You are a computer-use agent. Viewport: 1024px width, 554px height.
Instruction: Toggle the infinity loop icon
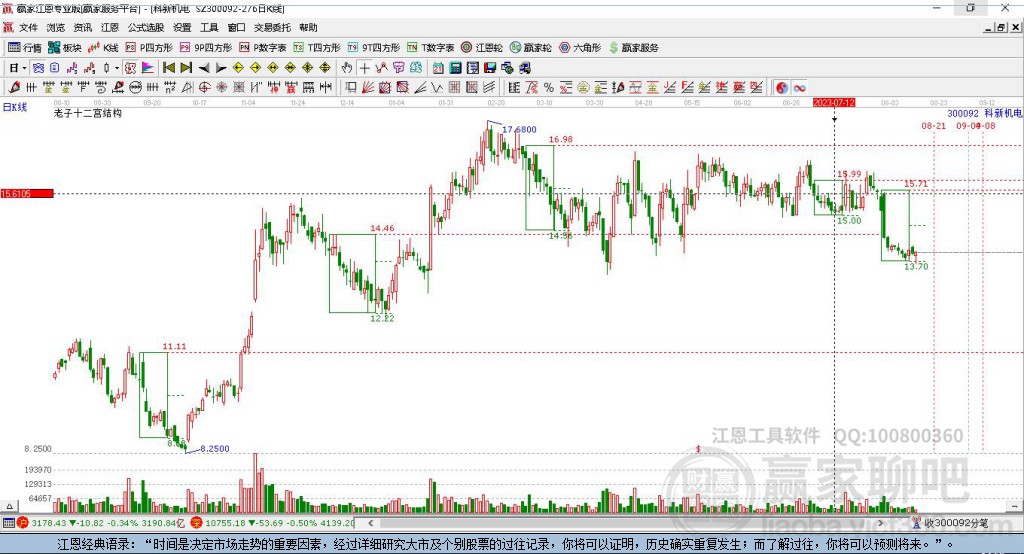click(799, 88)
